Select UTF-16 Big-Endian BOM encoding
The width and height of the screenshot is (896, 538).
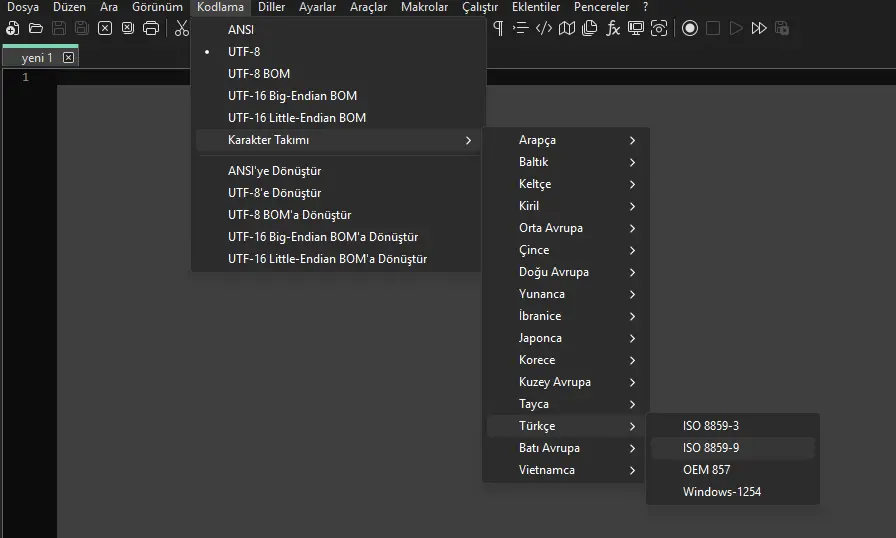[x=338, y=96]
